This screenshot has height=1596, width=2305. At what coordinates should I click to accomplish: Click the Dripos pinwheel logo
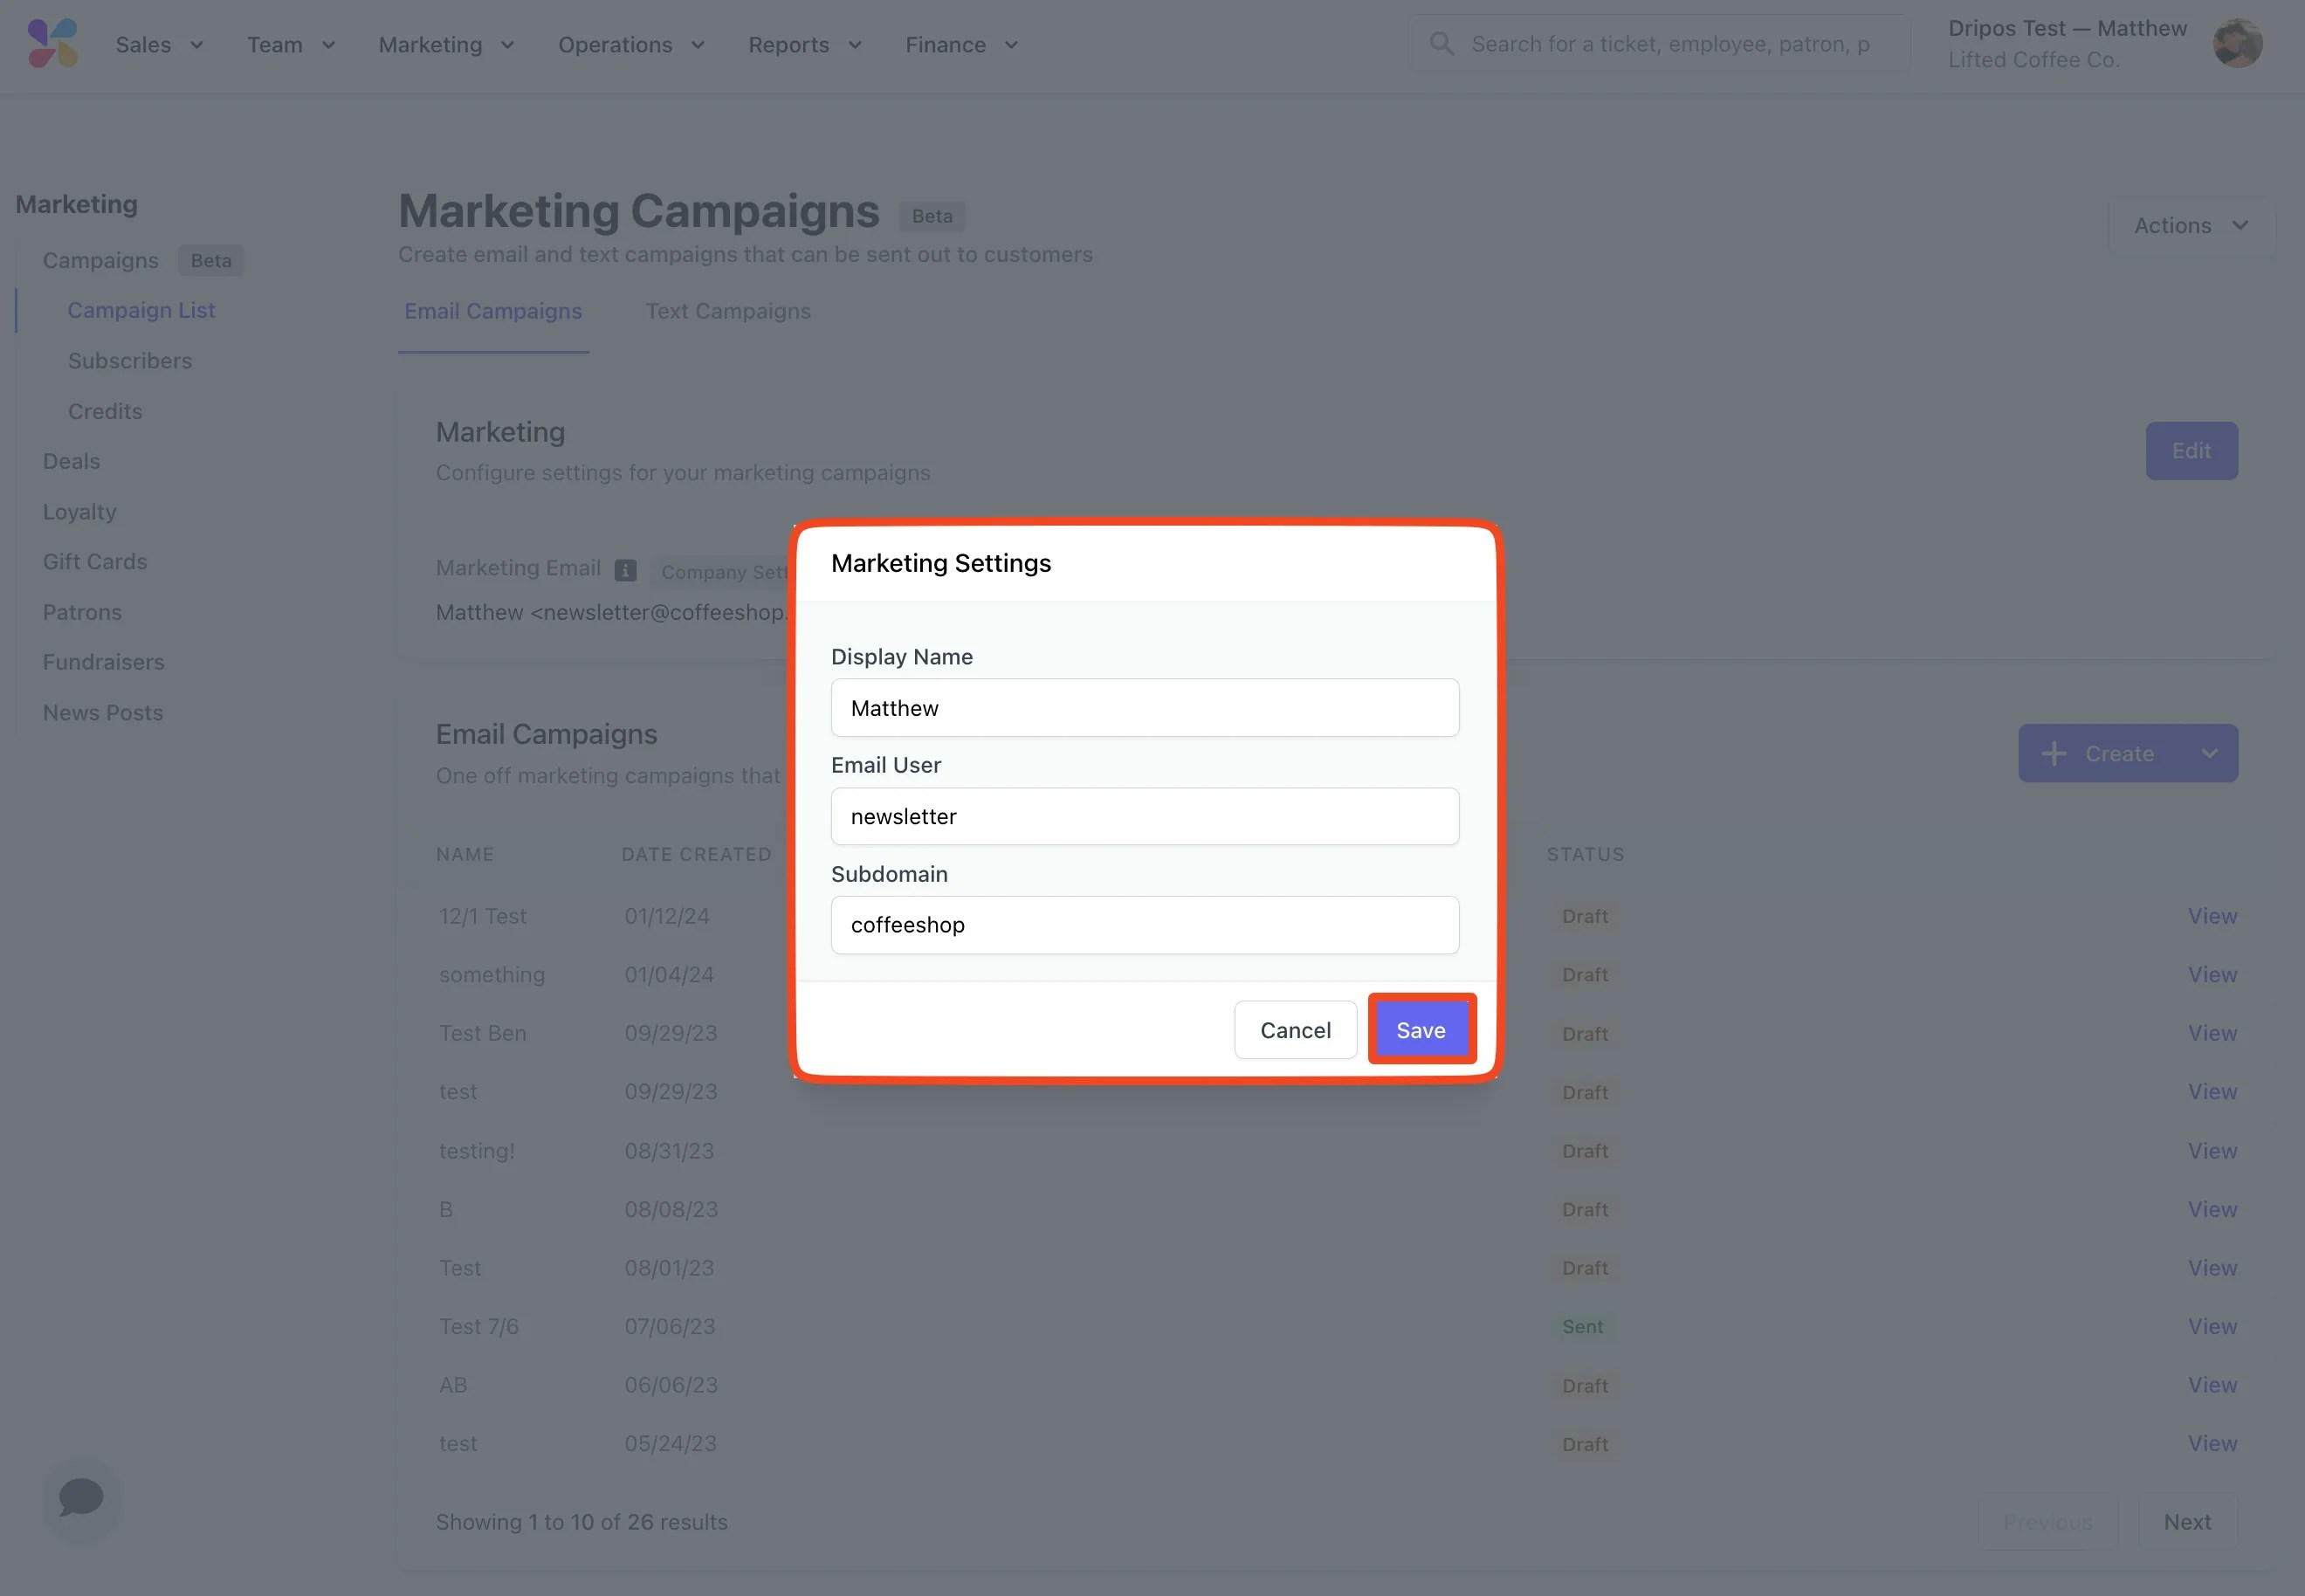[52, 44]
